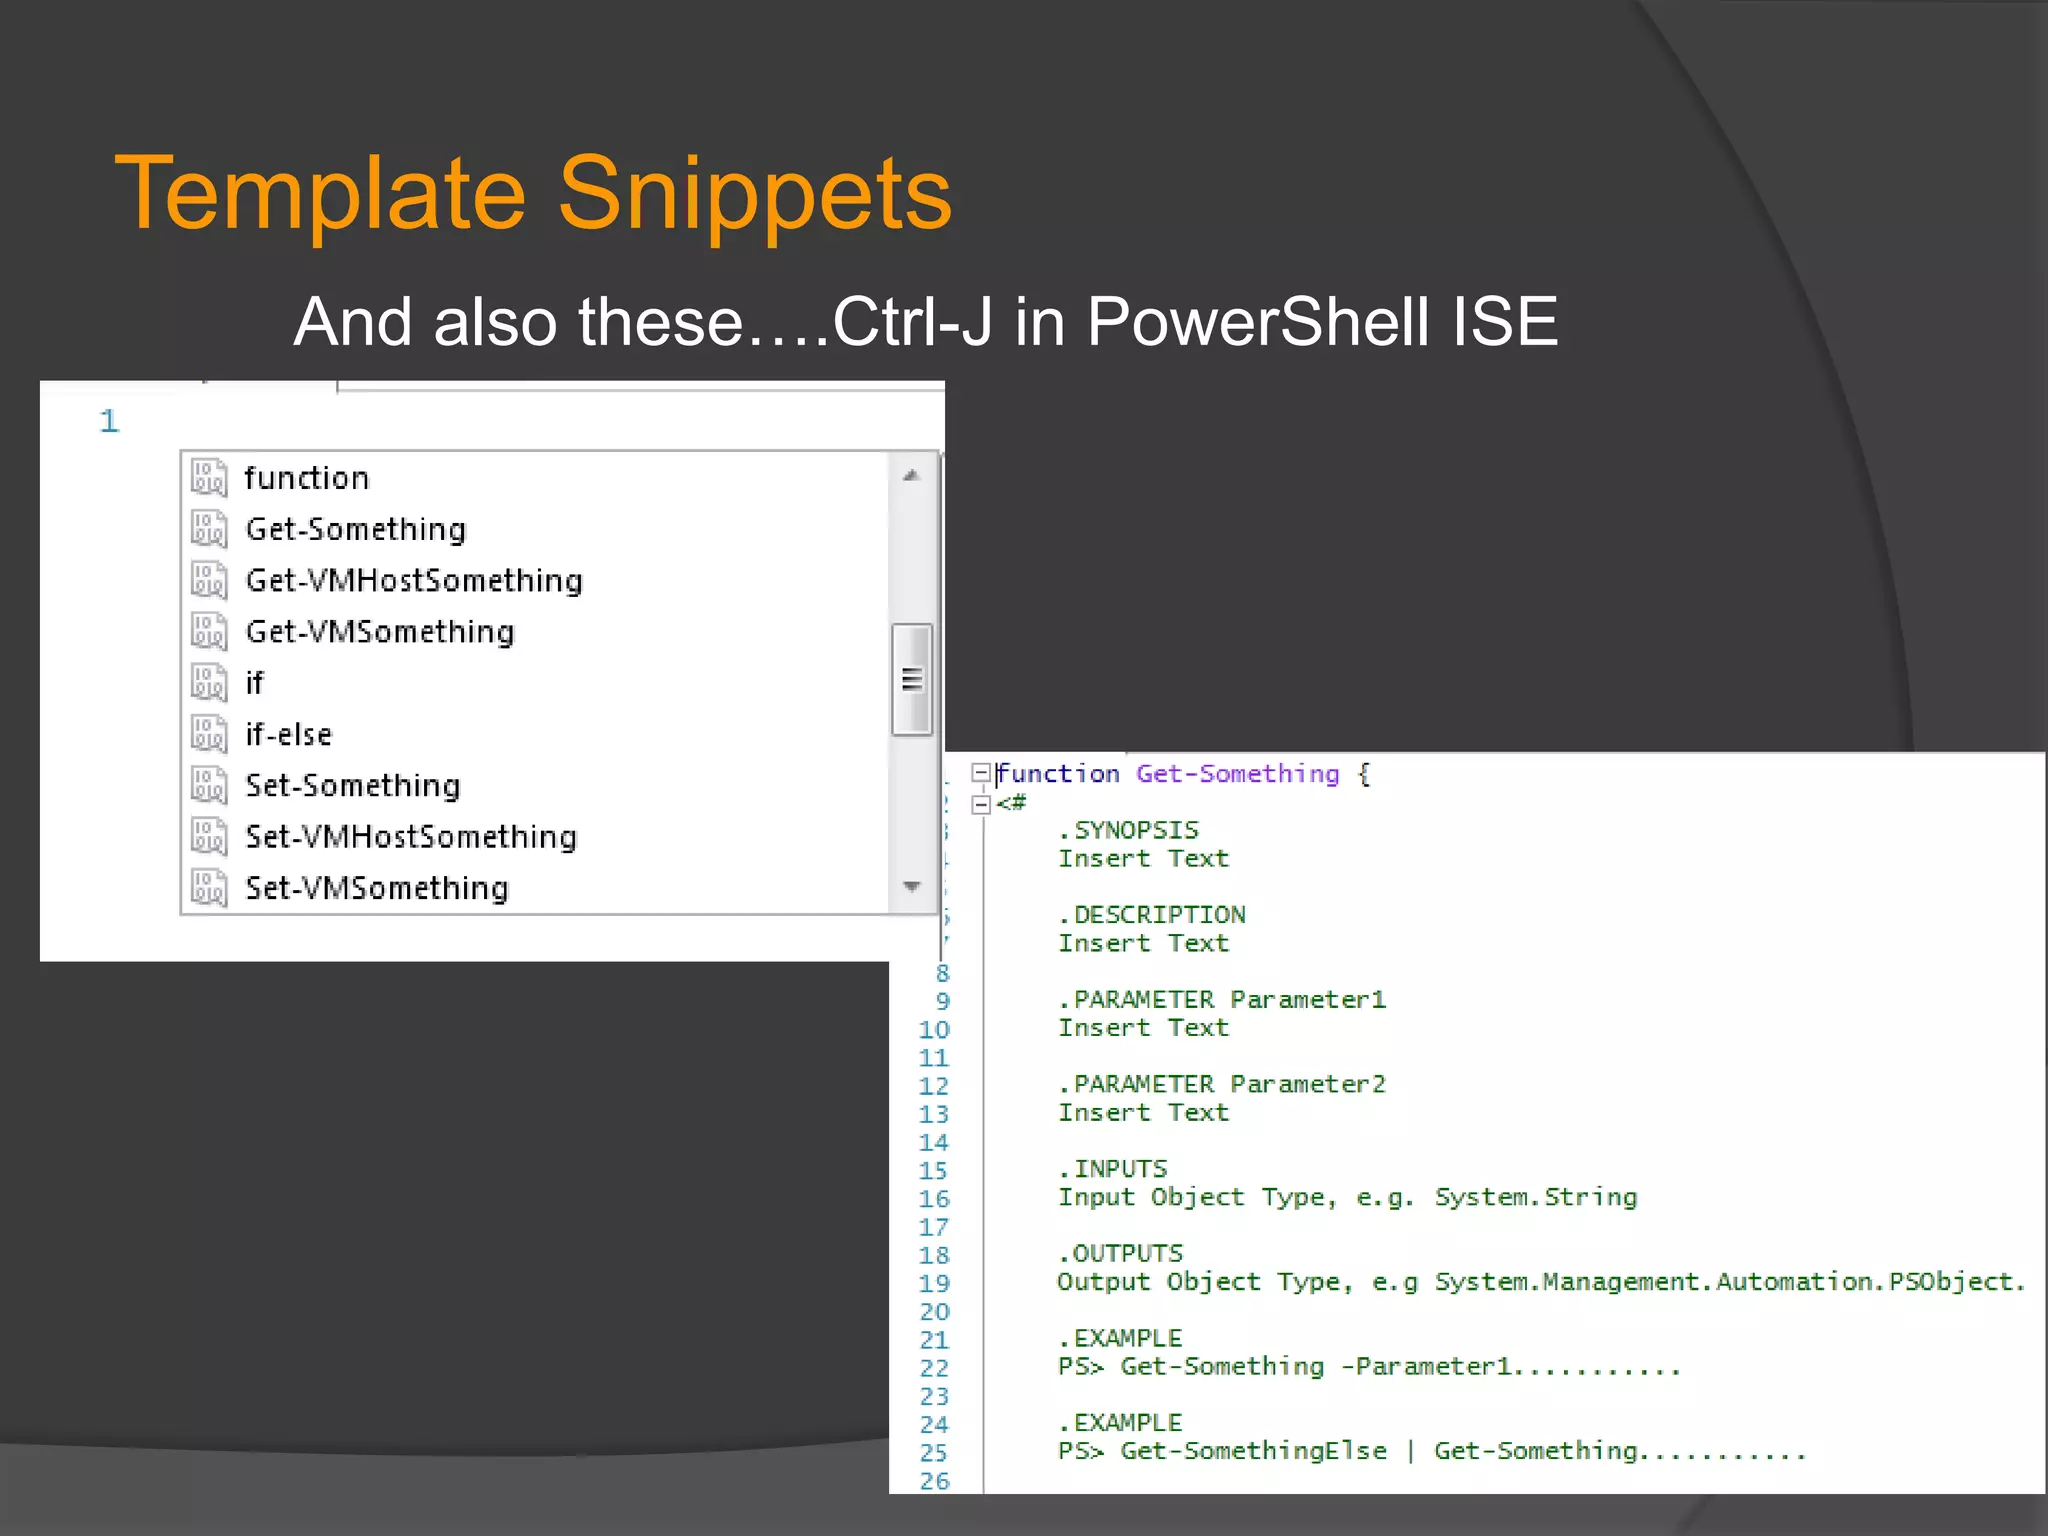
Task: Click the 'Ctrl-J in PowerShell ISE' subtitle
Action: pos(1195,322)
